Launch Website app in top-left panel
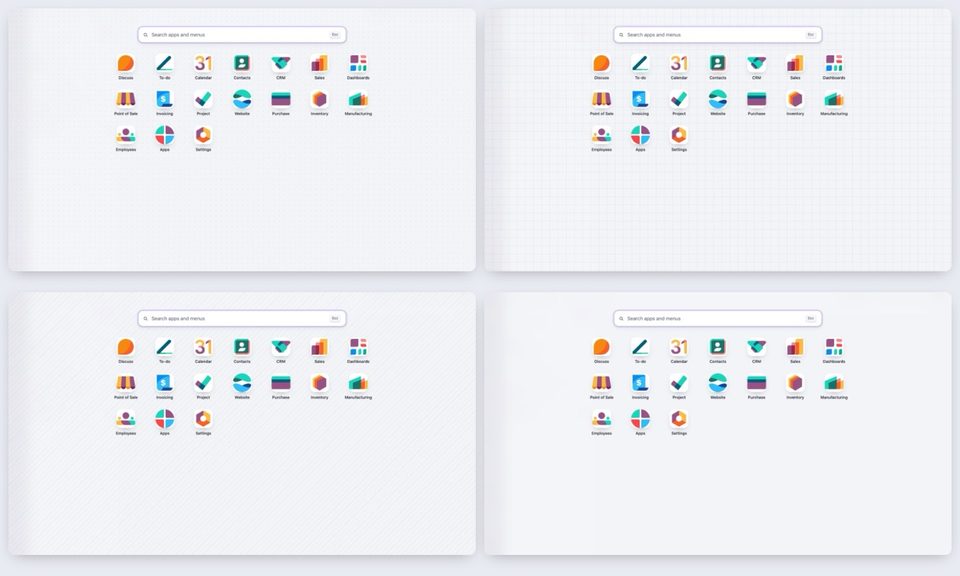This screenshot has height=576, width=960. [242, 99]
